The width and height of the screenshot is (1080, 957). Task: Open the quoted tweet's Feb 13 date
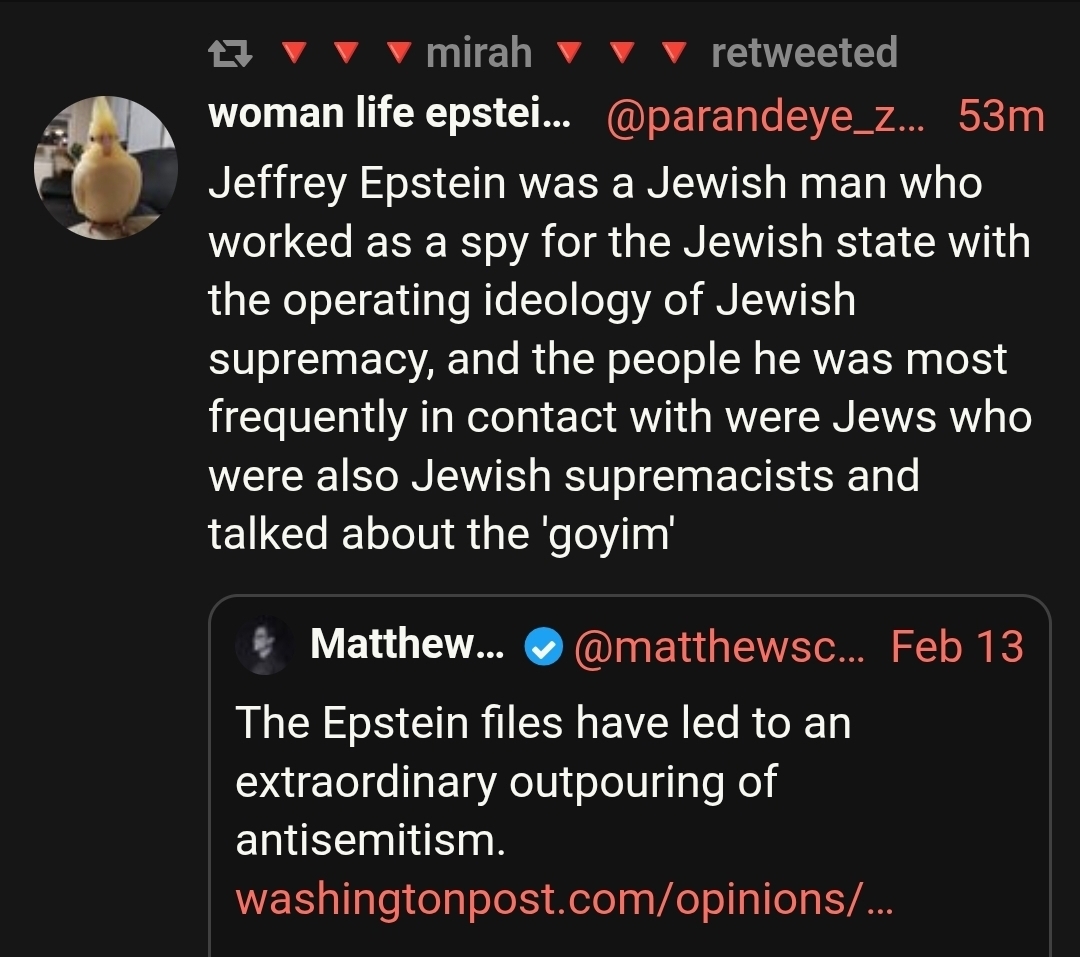pyautogui.click(x=956, y=647)
